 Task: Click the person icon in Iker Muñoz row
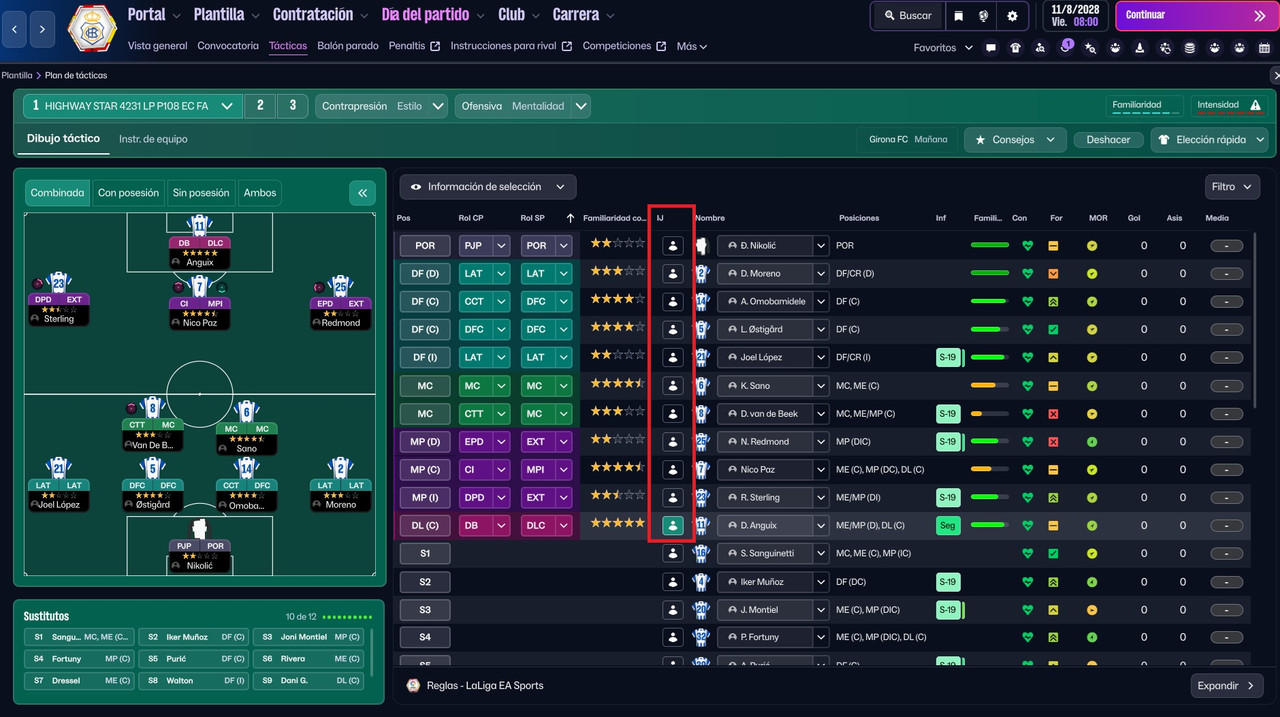click(673, 581)
